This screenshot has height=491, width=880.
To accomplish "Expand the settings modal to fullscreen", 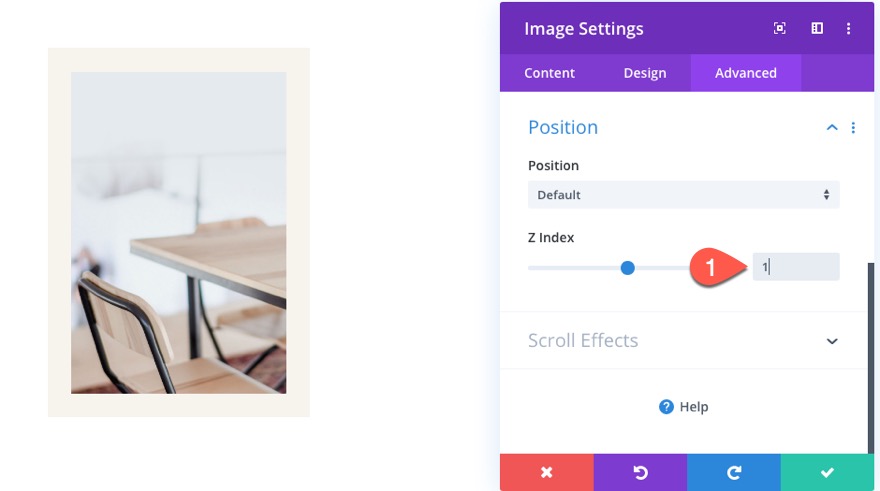I will (x=780, y=29).
